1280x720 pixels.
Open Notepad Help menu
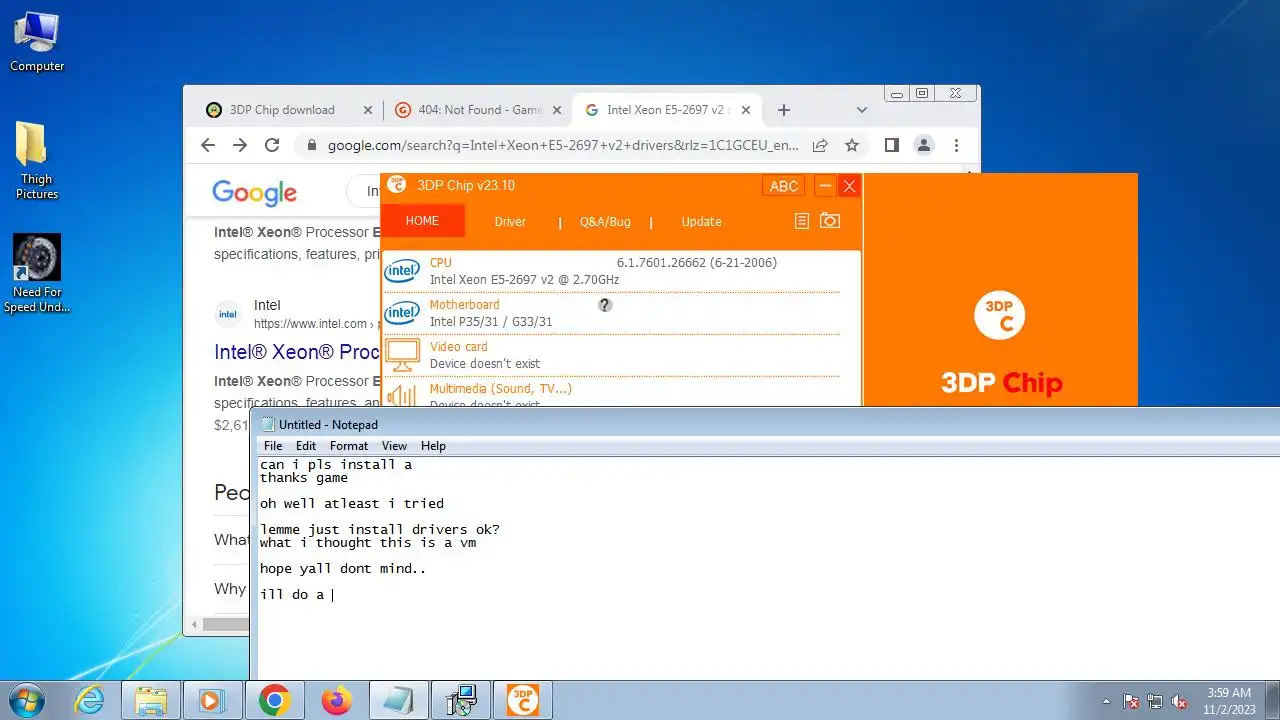coord(433,446)
